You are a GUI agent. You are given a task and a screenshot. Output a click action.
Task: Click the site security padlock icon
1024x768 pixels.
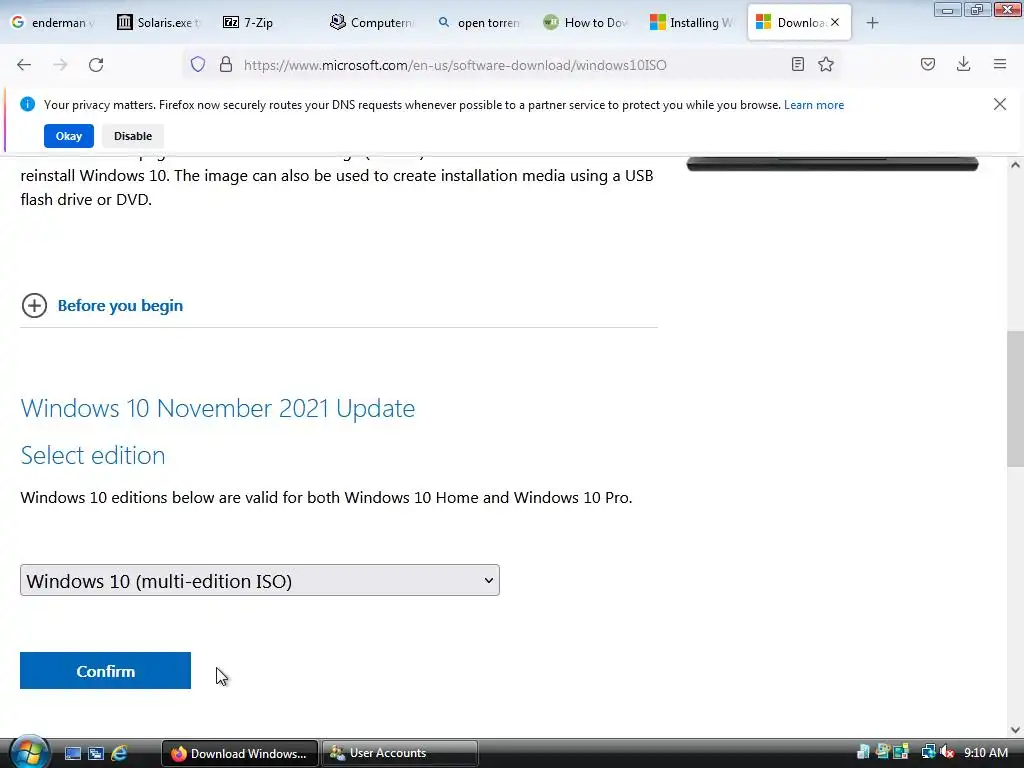pos(226,65)
